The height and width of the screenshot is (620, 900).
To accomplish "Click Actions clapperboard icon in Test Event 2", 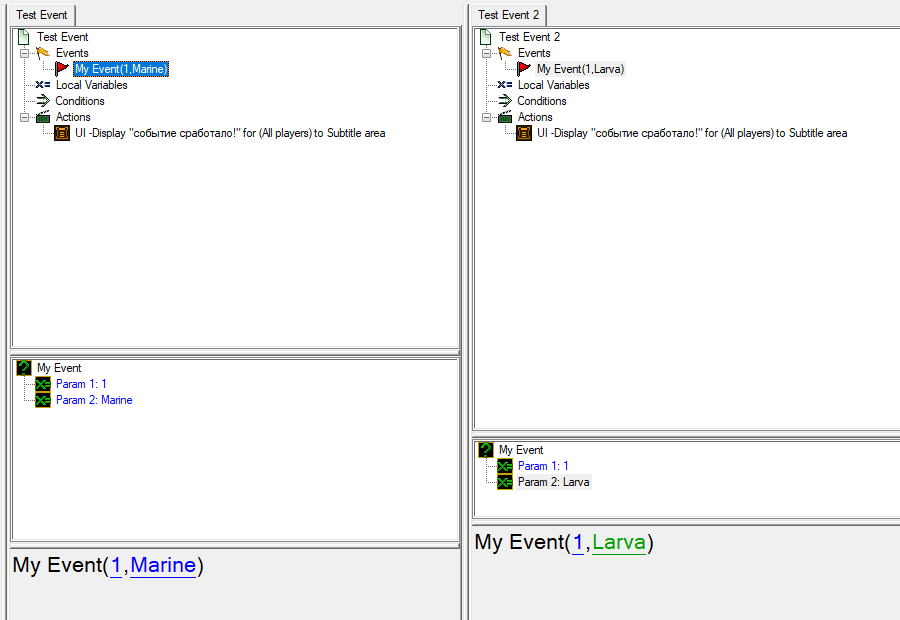I will point(505,117).
